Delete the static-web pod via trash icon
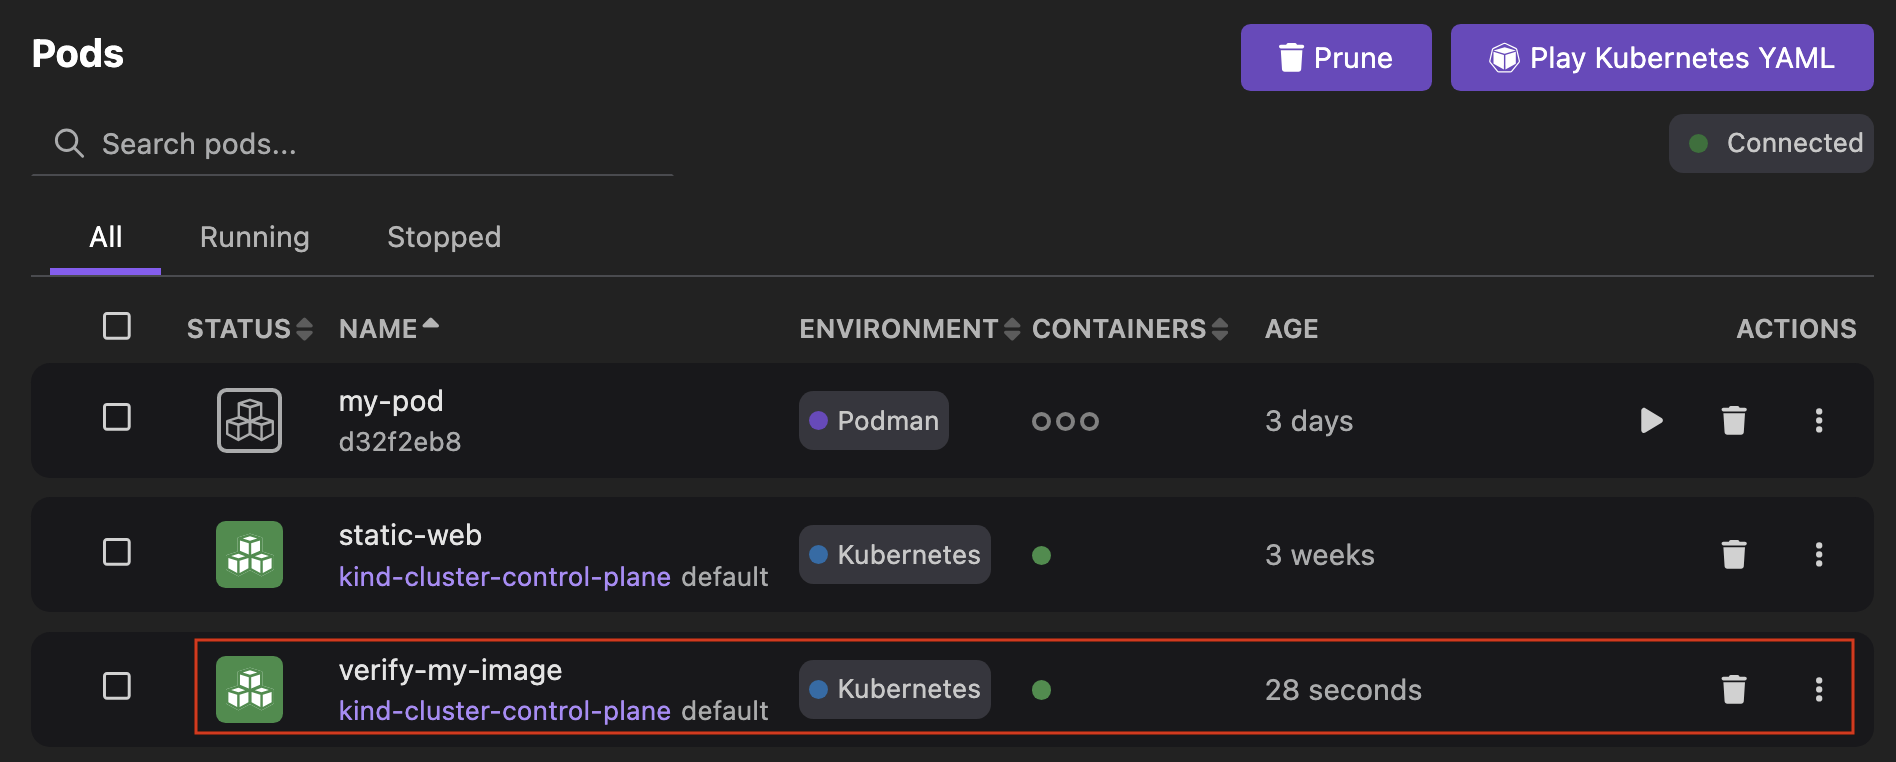This screenshot has height=762, width=1896. tap(1734, 554)
